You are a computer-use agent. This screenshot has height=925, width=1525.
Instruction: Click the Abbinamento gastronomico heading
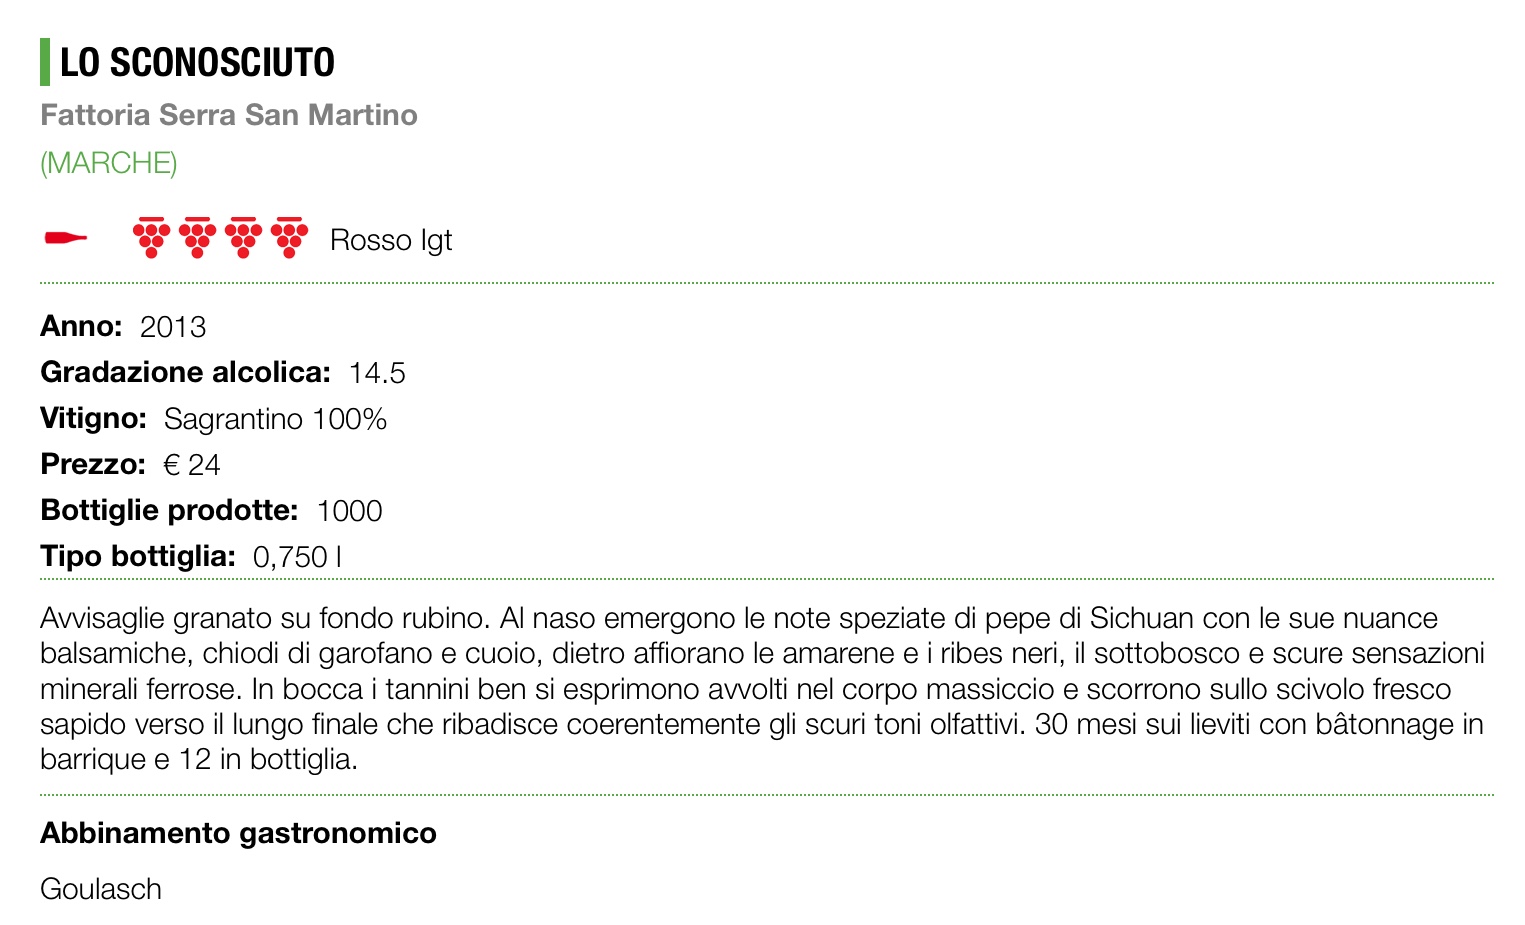coord(238,833)
